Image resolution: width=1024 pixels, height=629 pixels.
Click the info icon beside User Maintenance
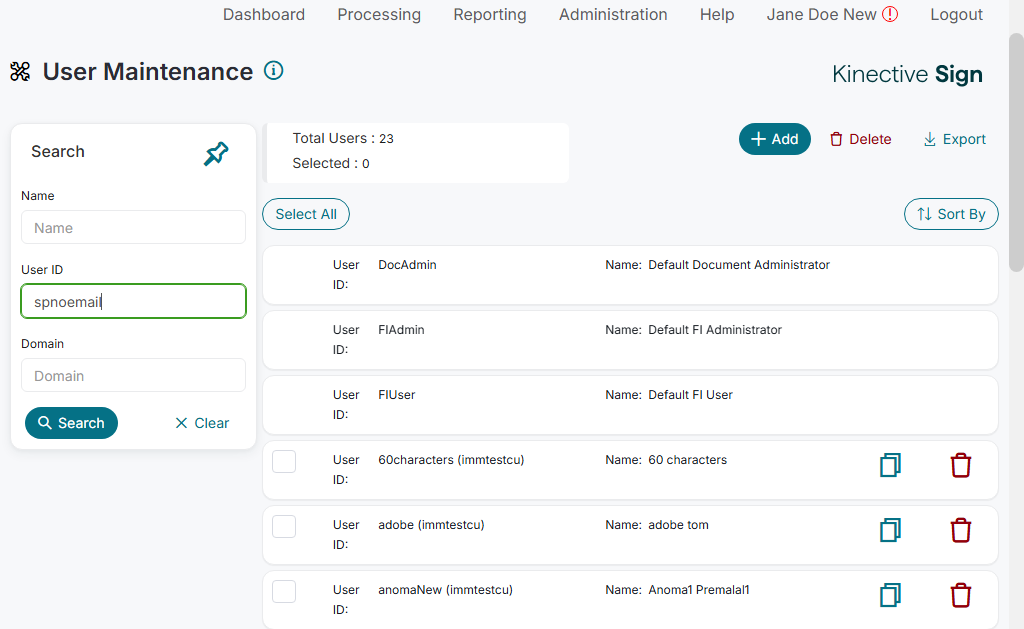[274, 70]
